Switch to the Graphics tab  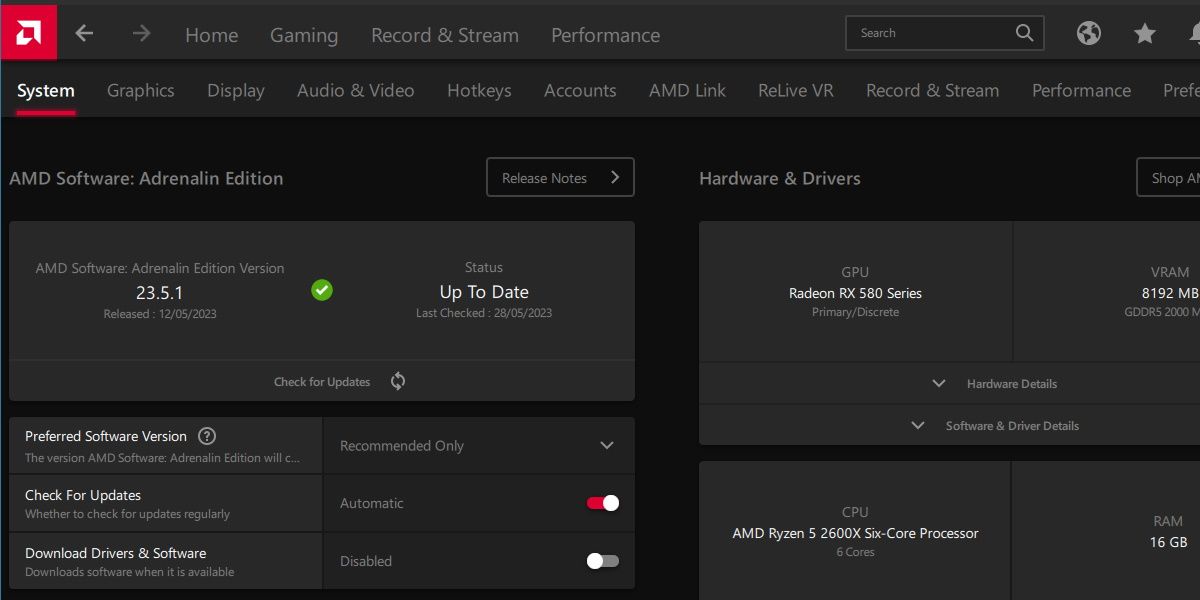140,90
